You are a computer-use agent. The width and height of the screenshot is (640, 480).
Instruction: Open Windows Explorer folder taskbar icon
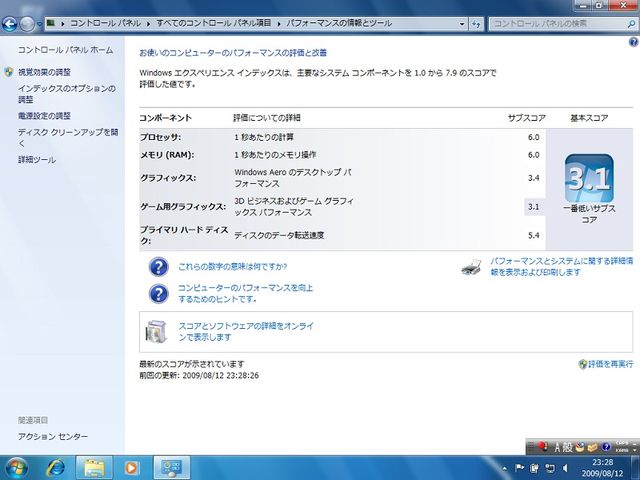click(94, 468)
